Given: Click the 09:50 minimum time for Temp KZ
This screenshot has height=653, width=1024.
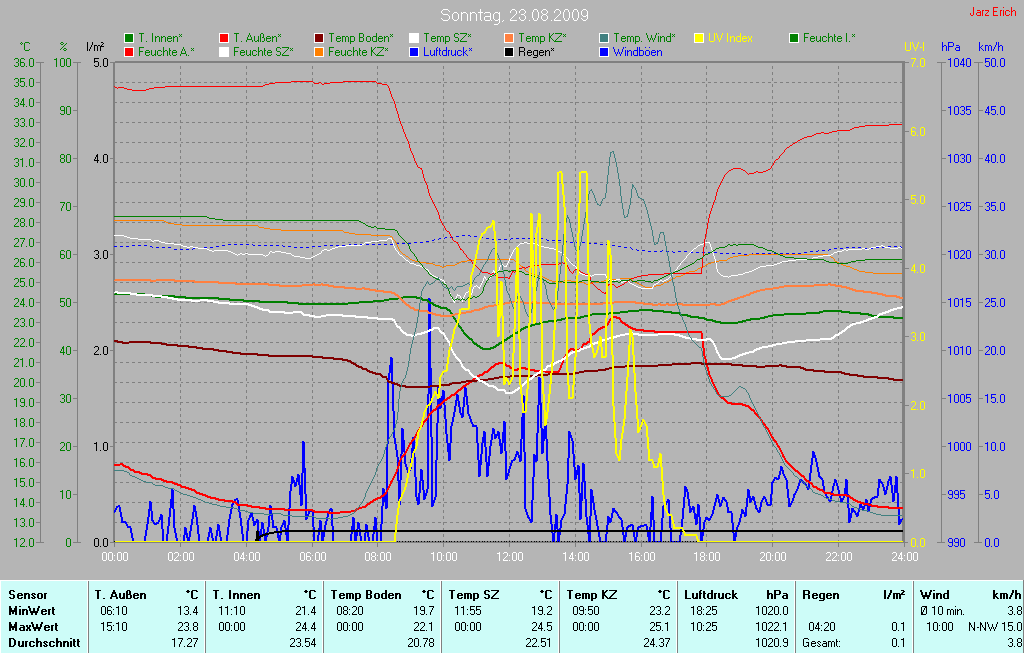Looking at the screenshot, I should point(586,611).
